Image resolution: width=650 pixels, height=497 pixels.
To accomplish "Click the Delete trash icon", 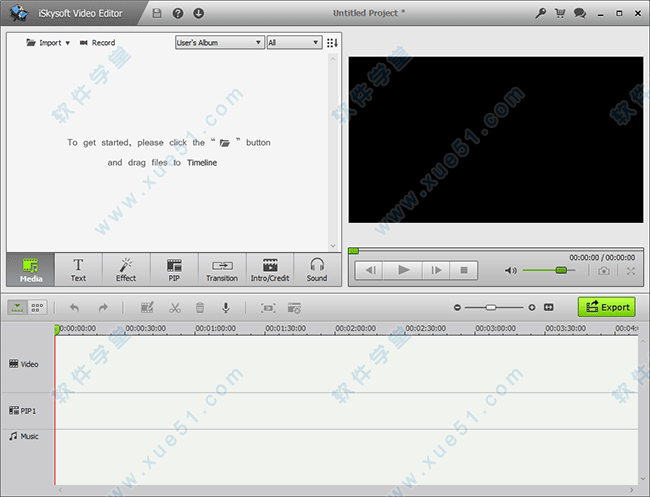I will click(x=200, y=308).
